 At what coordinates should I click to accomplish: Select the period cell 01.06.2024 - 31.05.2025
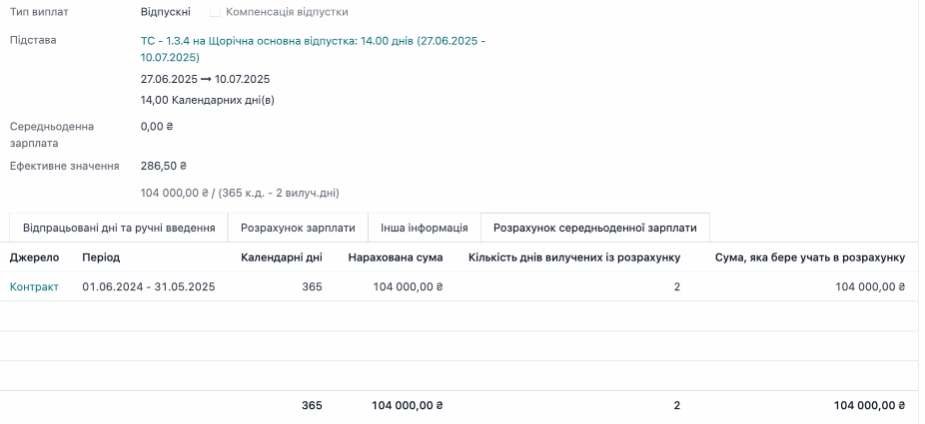(x=148, y=287)
